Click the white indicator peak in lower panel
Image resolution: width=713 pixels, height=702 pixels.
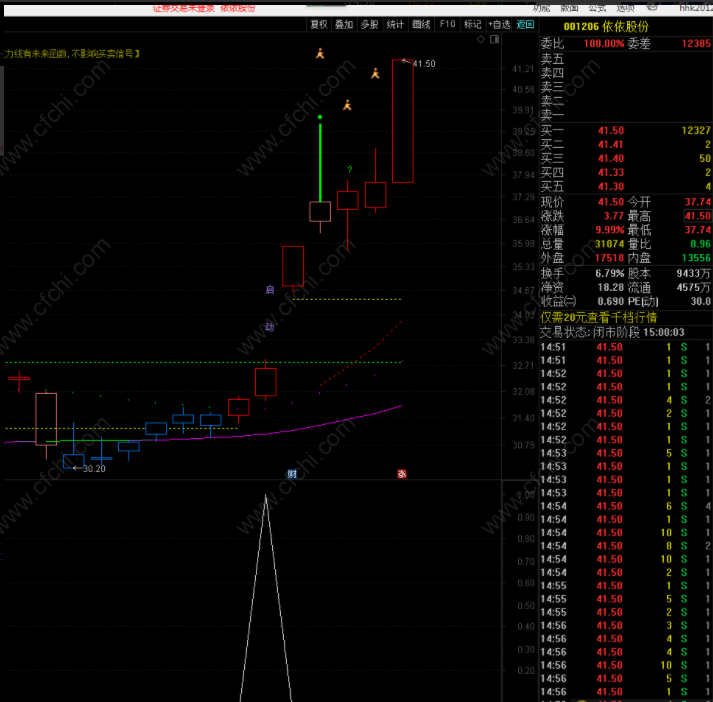tap(266, 498)
